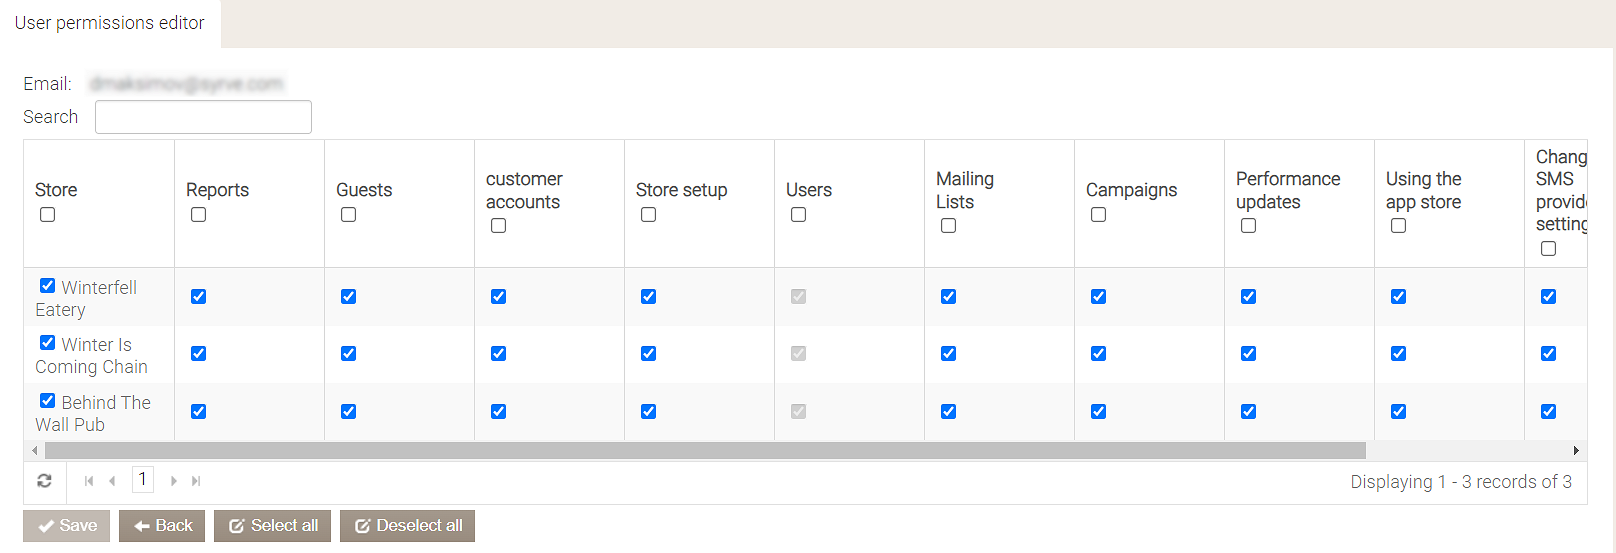Uncheck the Winterfell Eatery store checkbox

[x=47, y=286]
